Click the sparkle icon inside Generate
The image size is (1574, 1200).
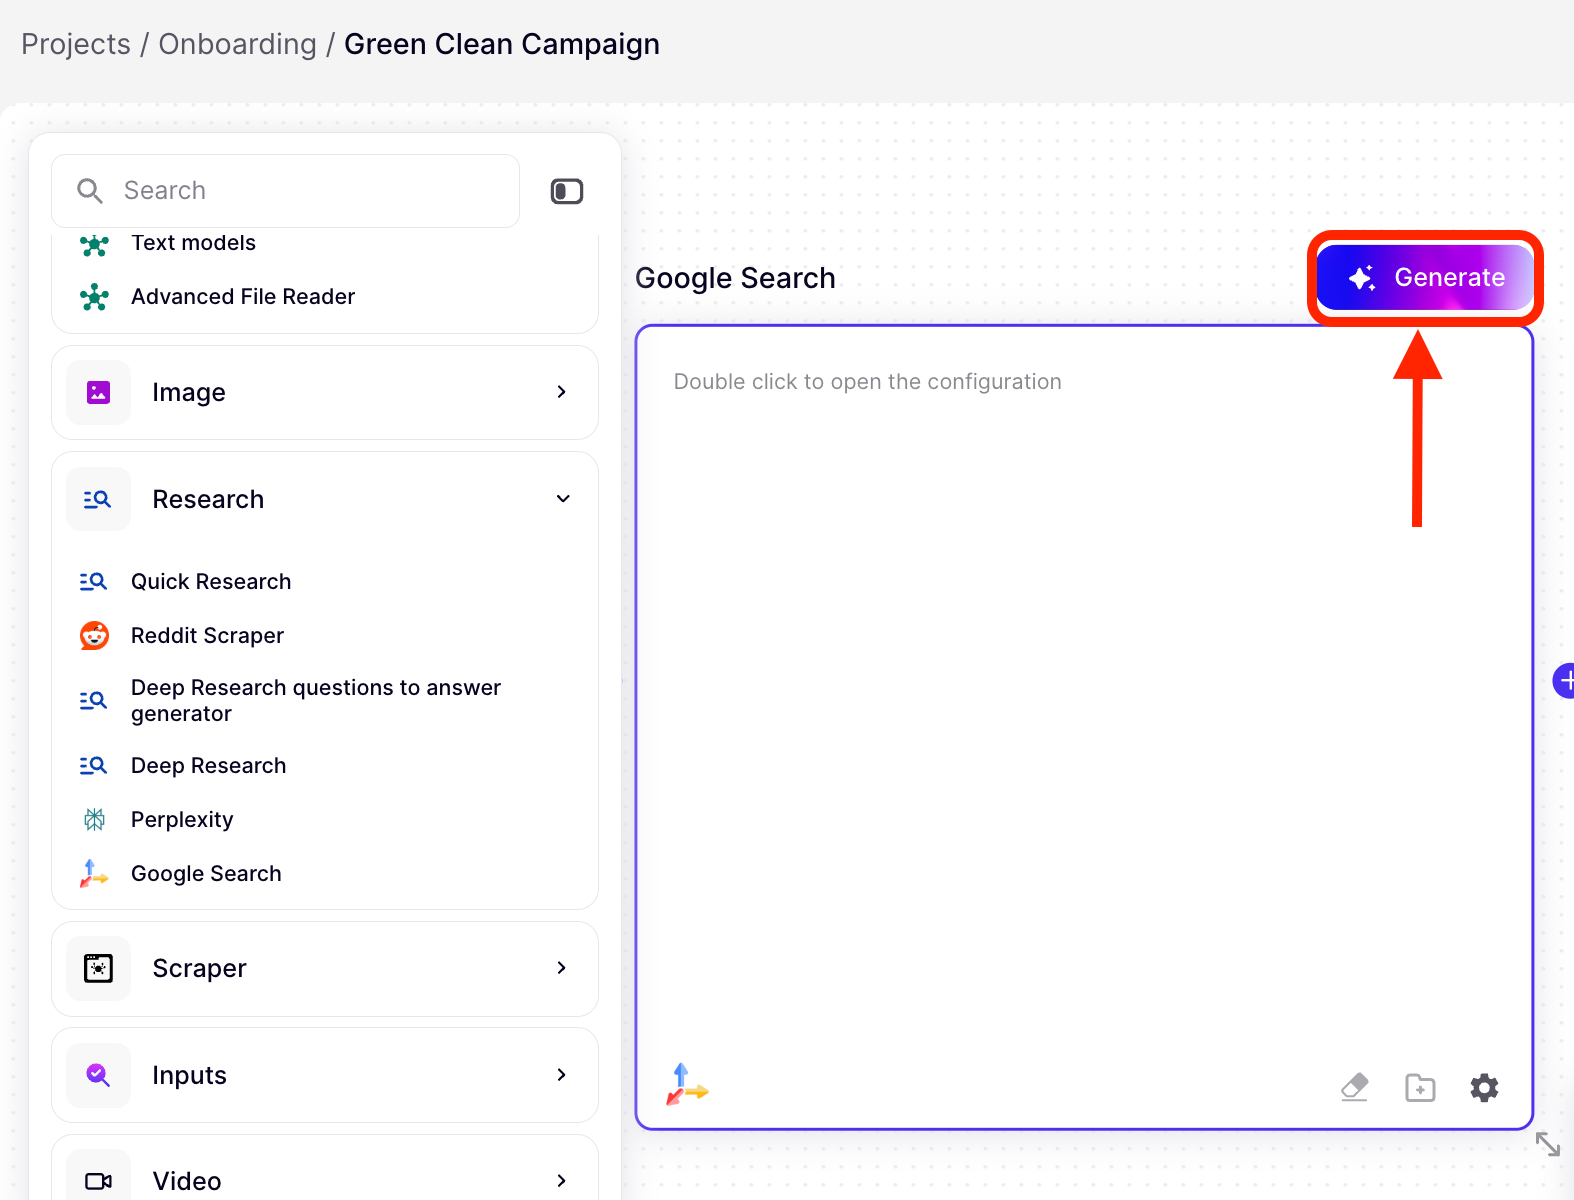(1362, 278)
